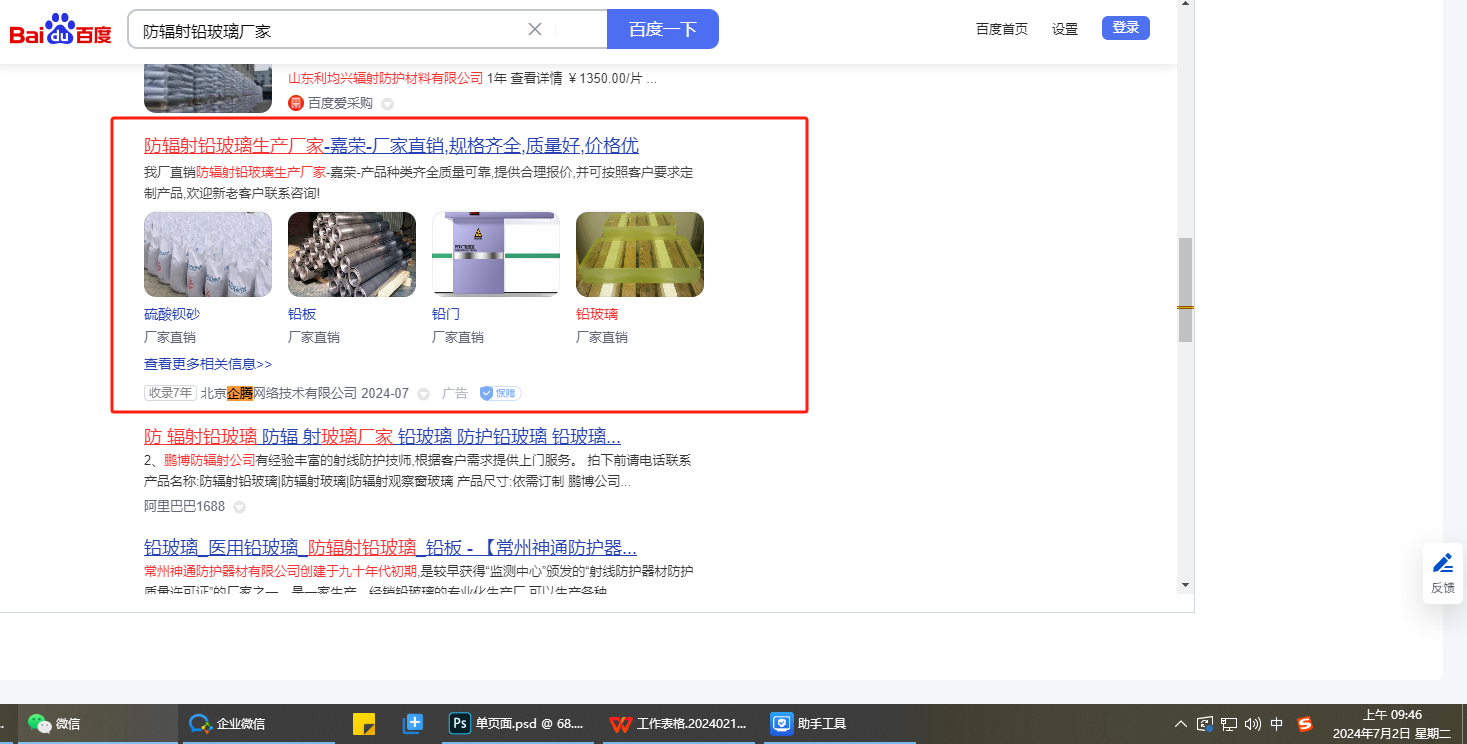The height and width of the screenshot is (744, 1467).
Task: Clear the search box with the X icon
Action: pyautogui.click(x=535, y=29)
